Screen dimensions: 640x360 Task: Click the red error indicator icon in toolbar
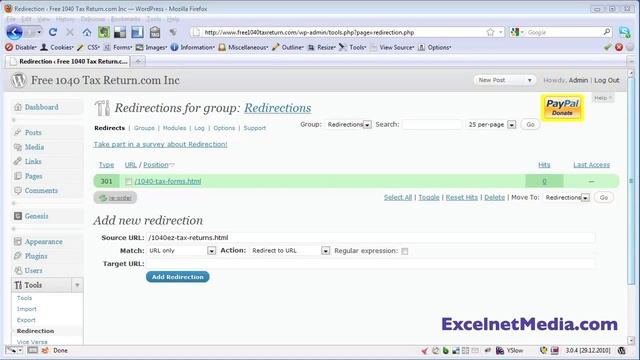click(x=619, y=47)
